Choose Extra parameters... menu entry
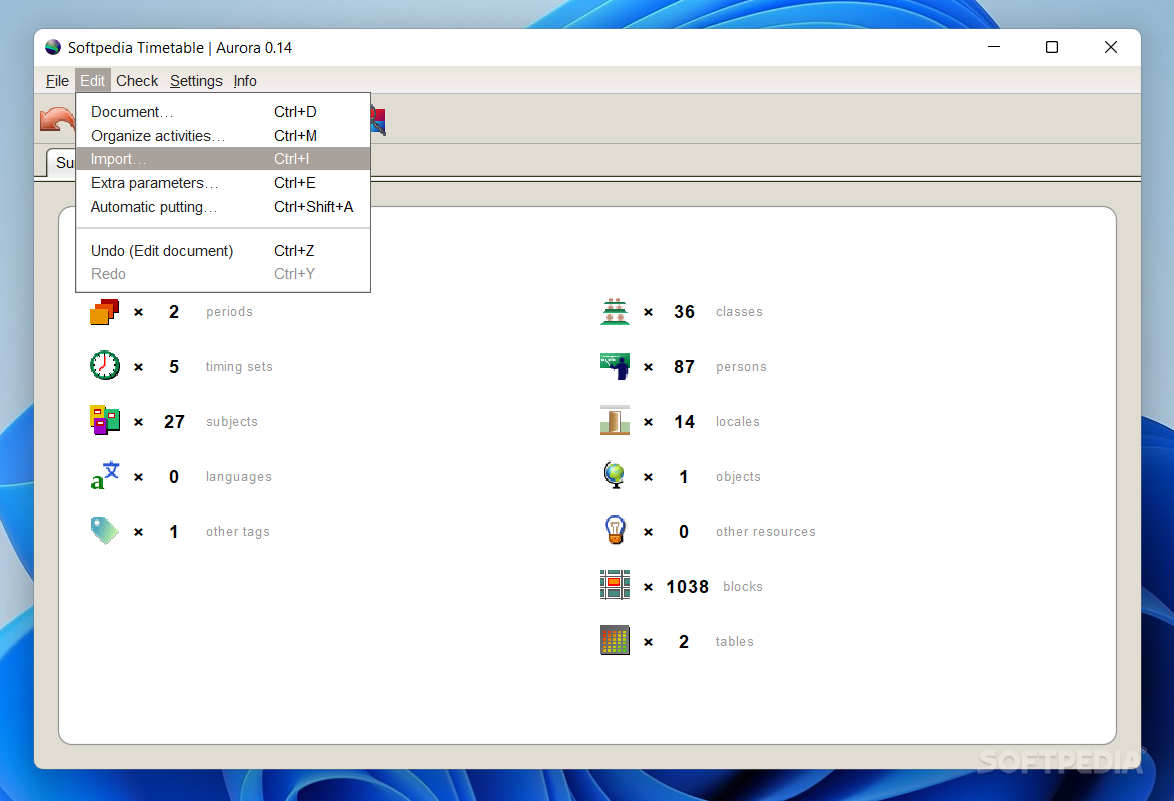This screenshot has width=1174, height=801. point(223,183)
